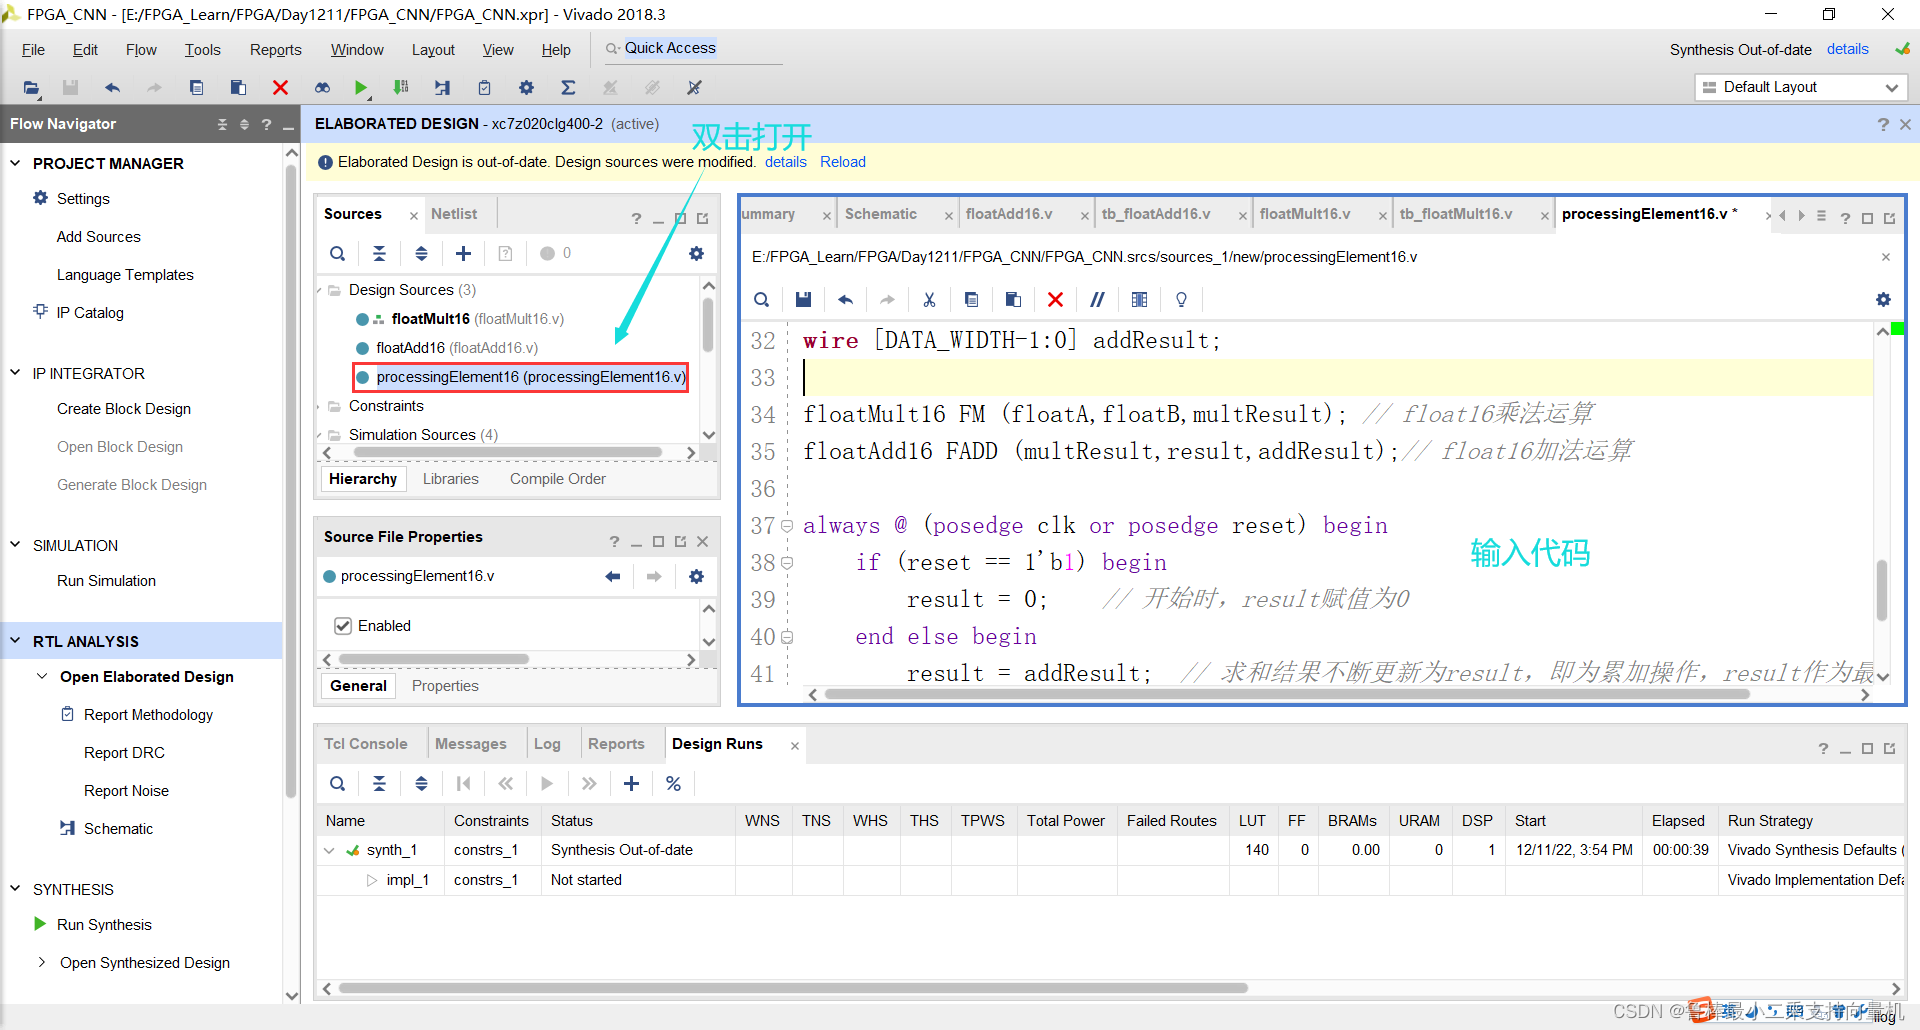Switch to the Tcl Console tab

tap(366, 744)
